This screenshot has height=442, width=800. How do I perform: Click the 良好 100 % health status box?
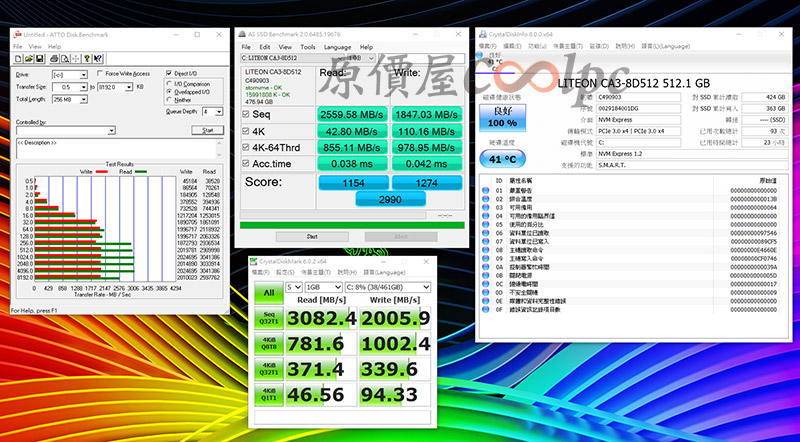[503, 118]
